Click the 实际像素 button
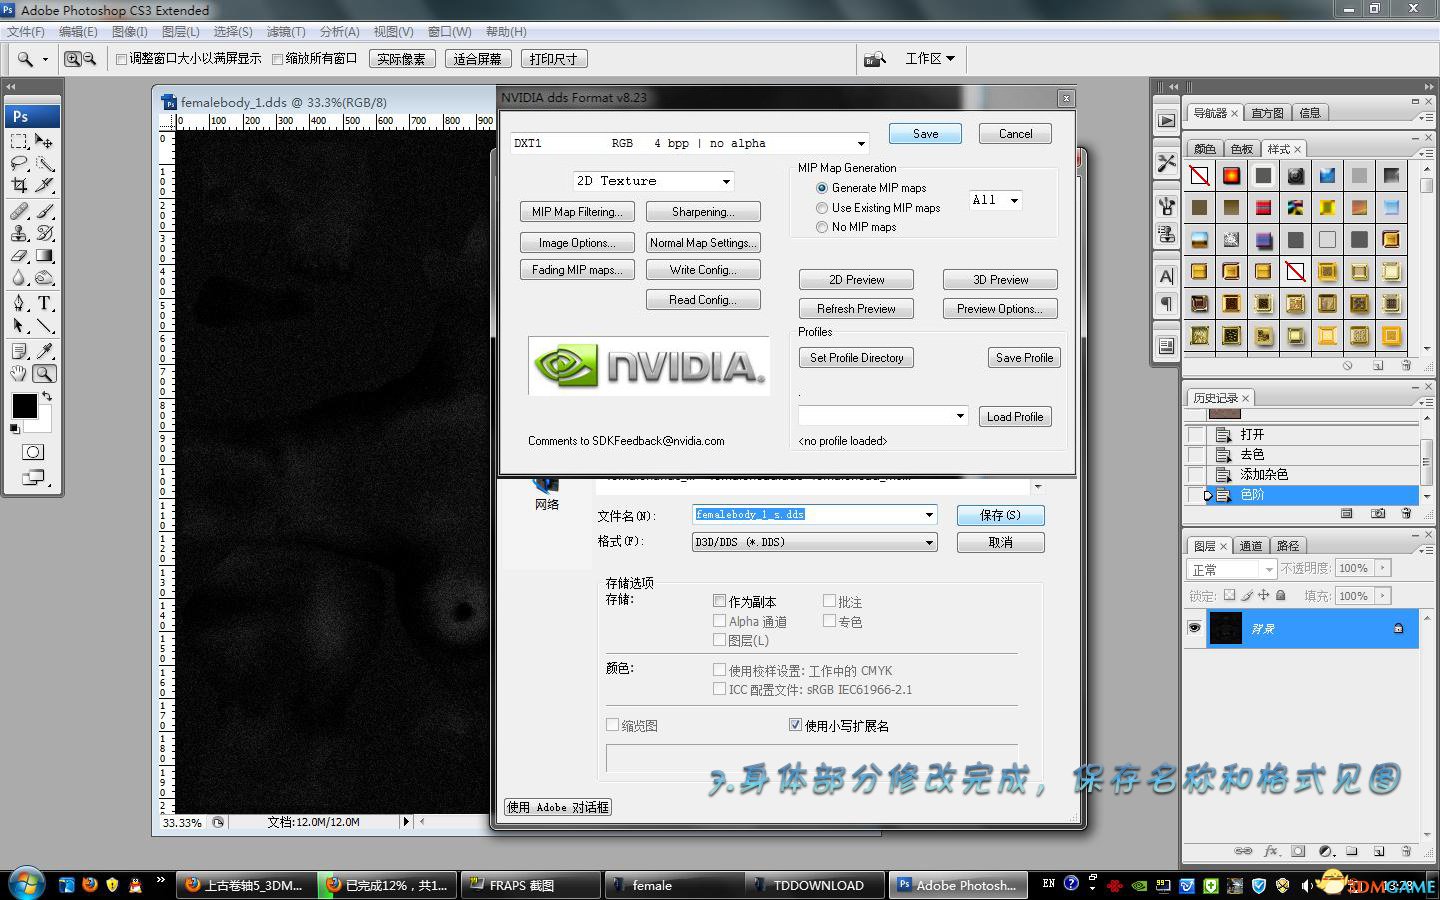This screenshot has width=1440, height=900. click(x=401, y=59)
